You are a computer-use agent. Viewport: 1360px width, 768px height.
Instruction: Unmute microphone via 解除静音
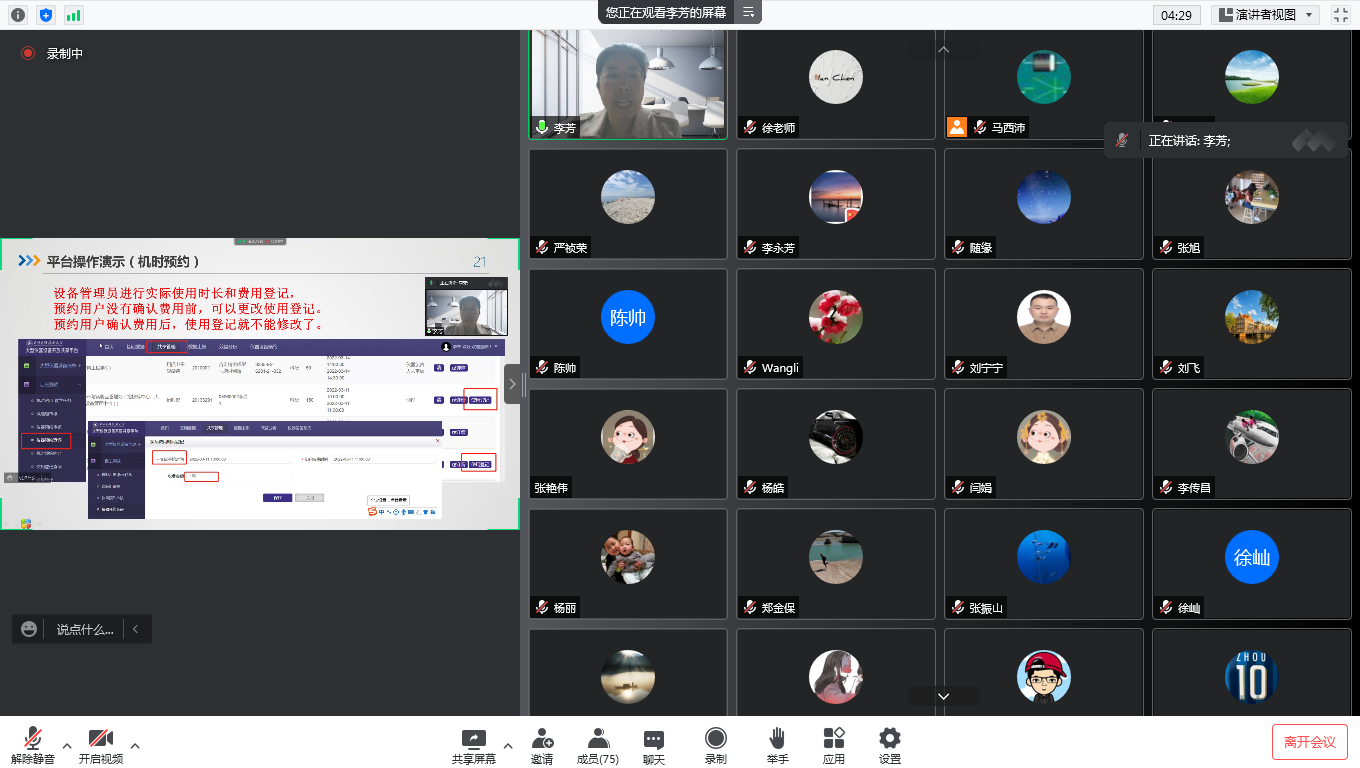[33, 745]
